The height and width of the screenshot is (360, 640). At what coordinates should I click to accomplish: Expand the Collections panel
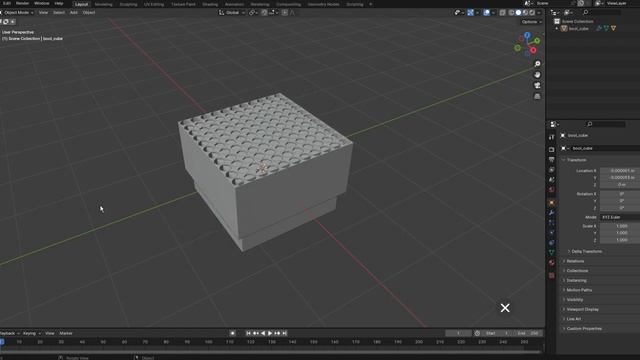[x=576, y=271]
